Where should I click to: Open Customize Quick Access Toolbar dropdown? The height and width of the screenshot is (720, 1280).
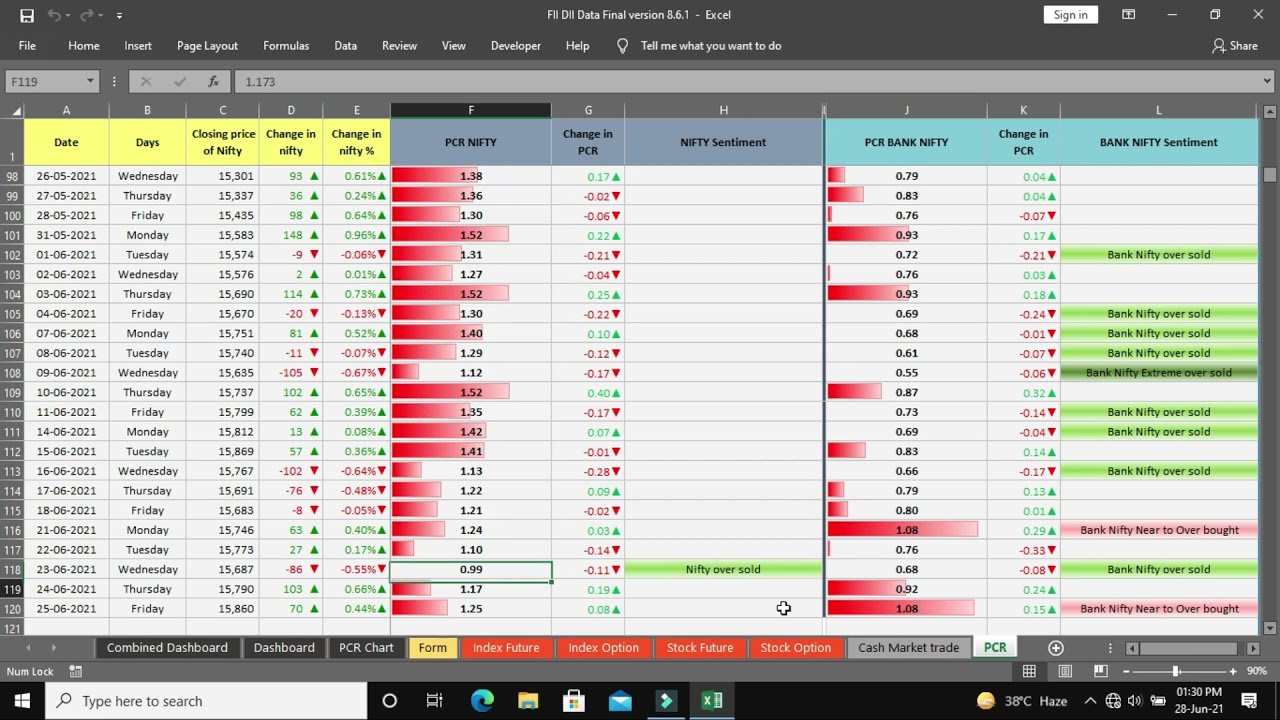tap(119, 16)
